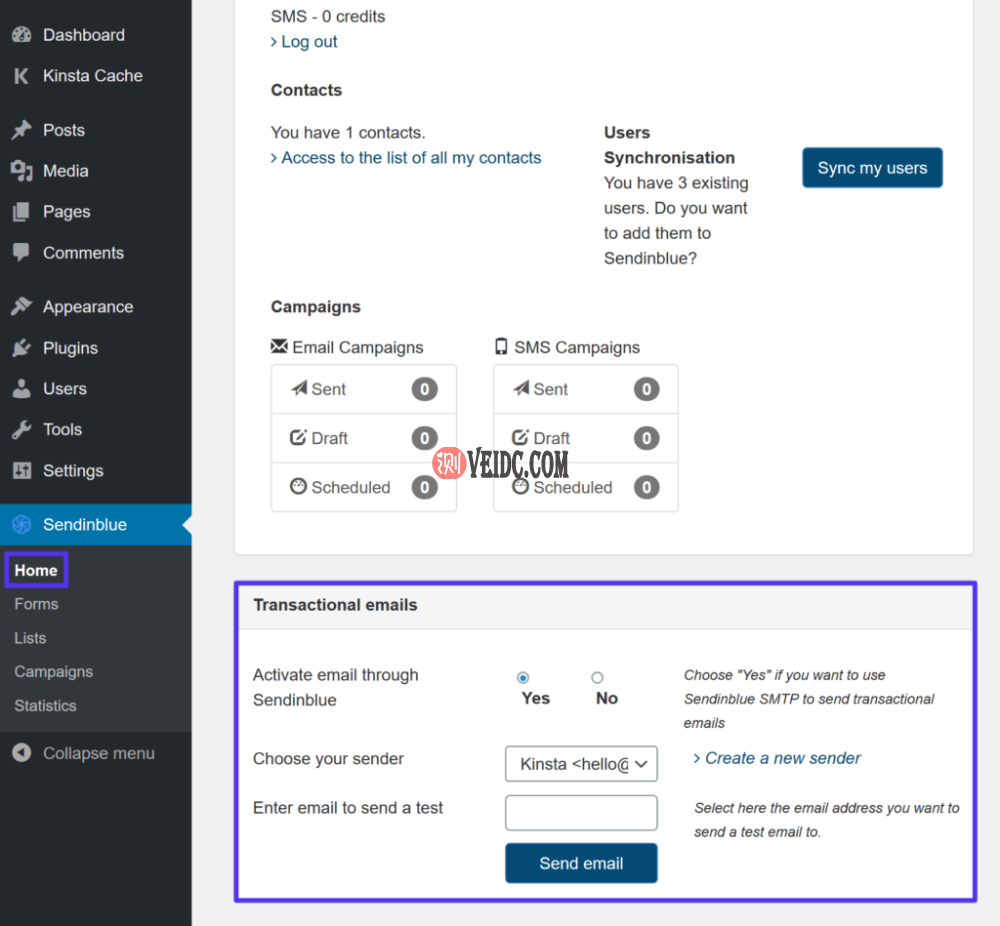Click the Kinsta Cache K icon
Viewport: 1000px width, 926px height.
coord(21,76)
